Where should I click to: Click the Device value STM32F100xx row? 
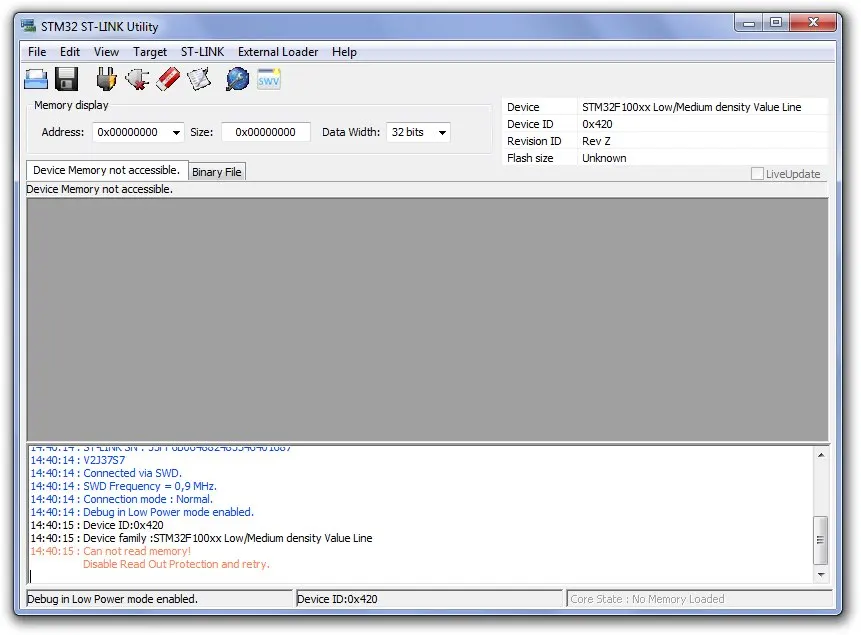(x=691, y=107)
